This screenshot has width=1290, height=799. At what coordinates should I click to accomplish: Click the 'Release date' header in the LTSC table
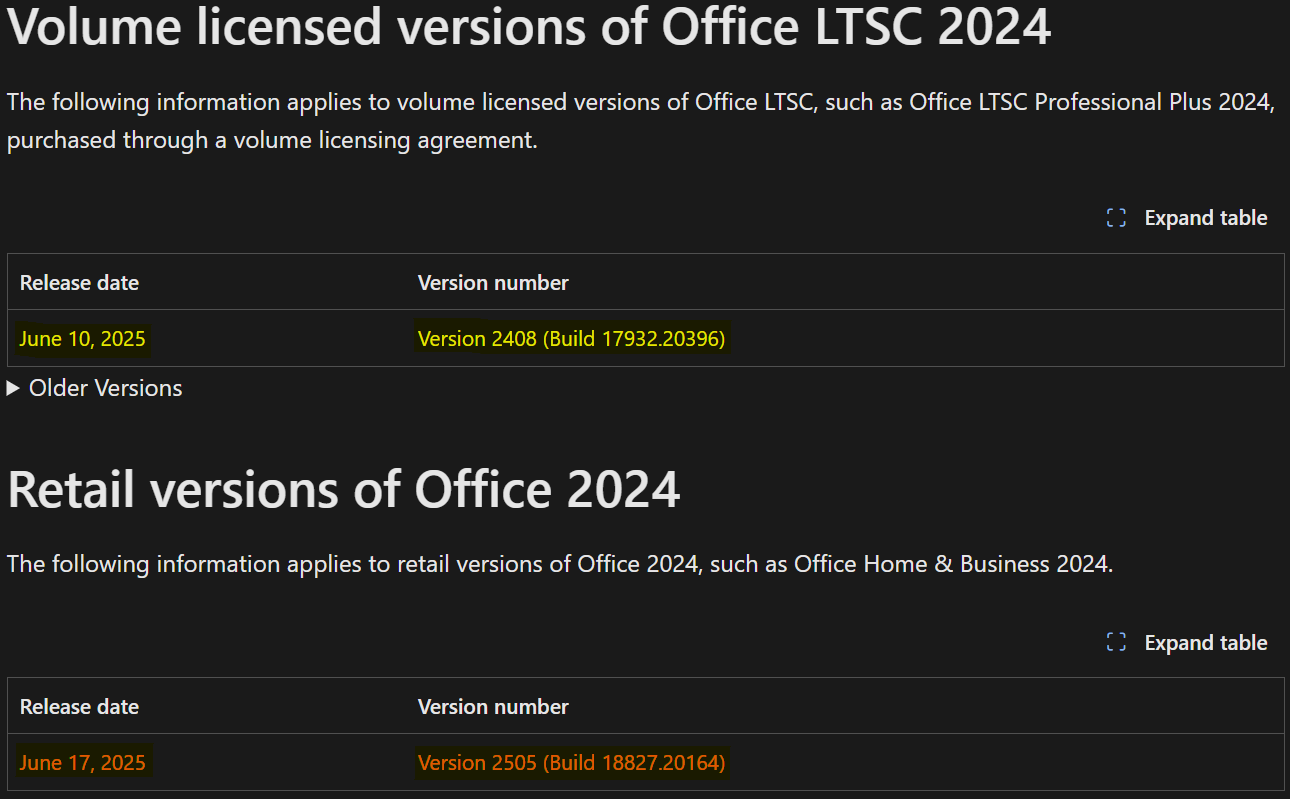click(79, 283)
